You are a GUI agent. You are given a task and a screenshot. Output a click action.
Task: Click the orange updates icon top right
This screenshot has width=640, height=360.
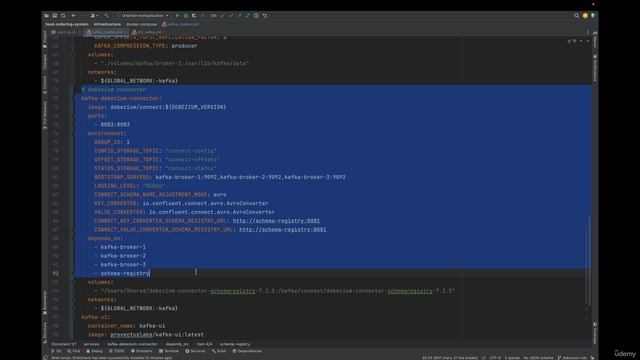click(585, 16)
